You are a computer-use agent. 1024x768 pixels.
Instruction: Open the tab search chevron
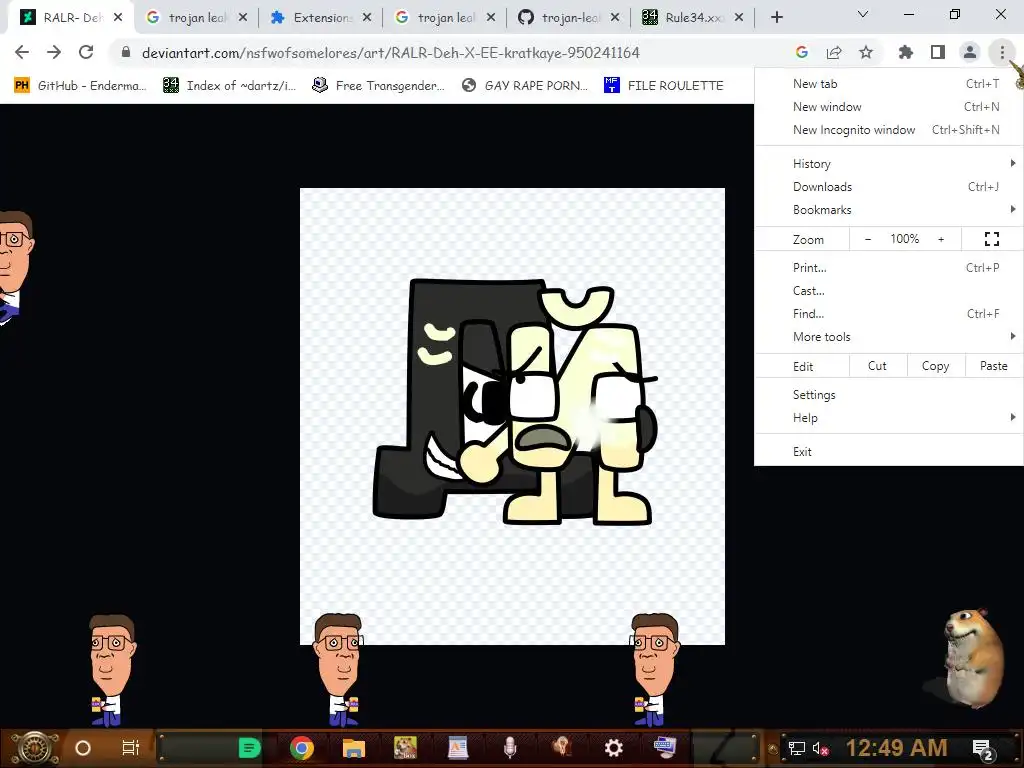click(863, 14)
